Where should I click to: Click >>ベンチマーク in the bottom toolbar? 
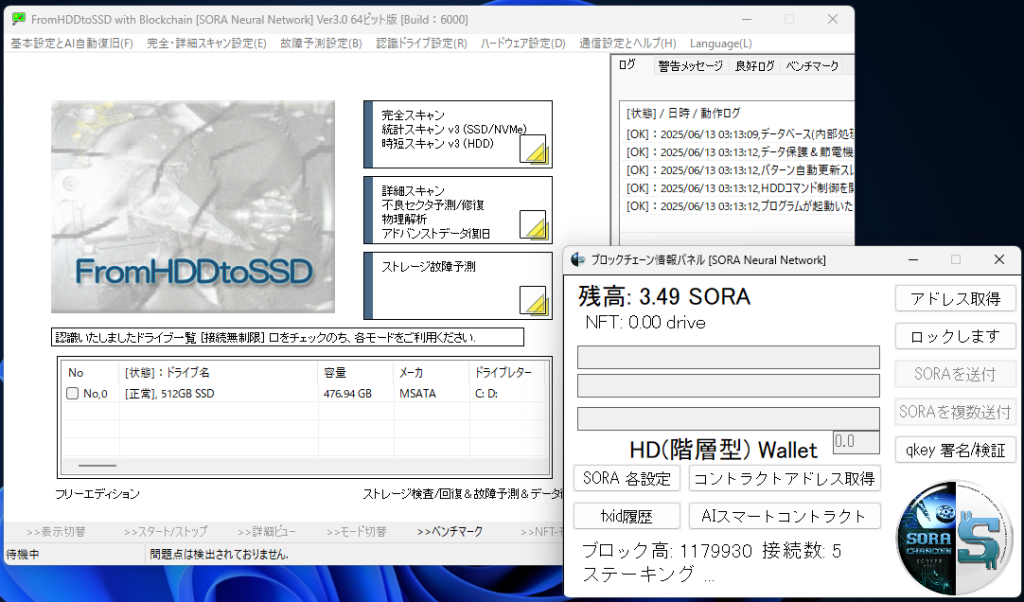pyautogui.click(x=450, y=531)
